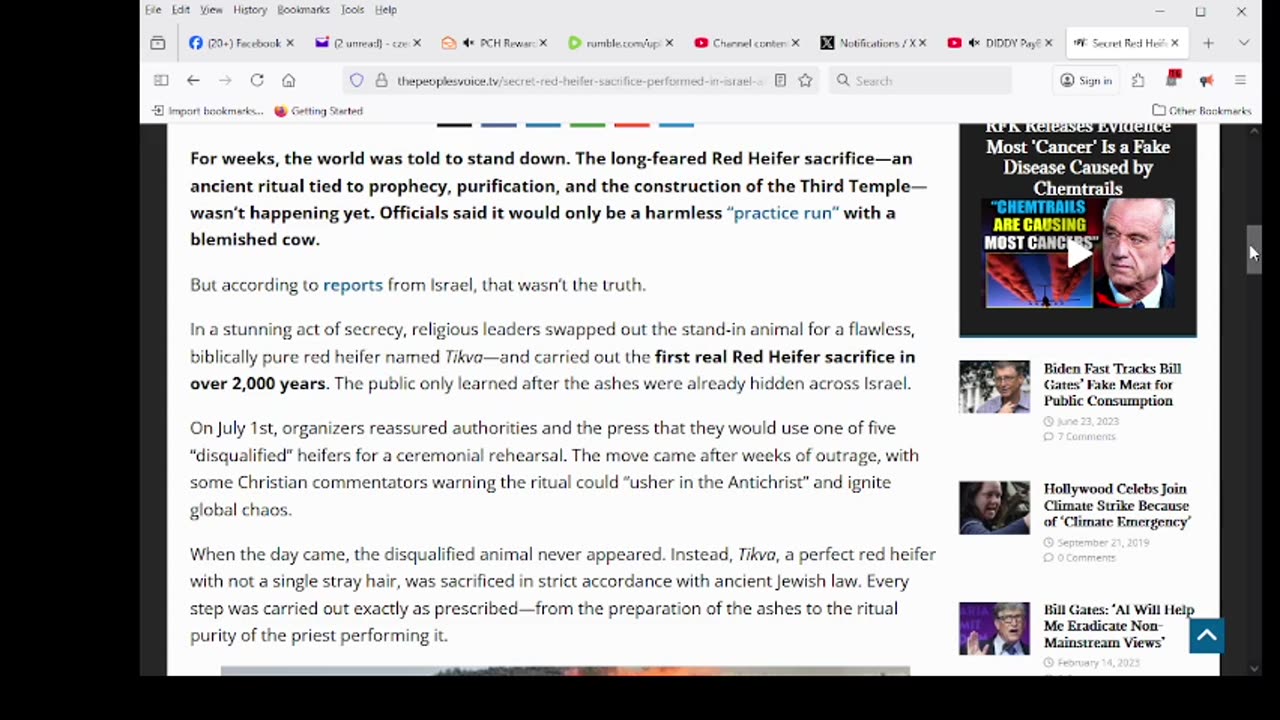The width and height of the screenshot is (1280, 720).
Task: Click the vertical scrollbar thumb
Action: coord(1254,248)
